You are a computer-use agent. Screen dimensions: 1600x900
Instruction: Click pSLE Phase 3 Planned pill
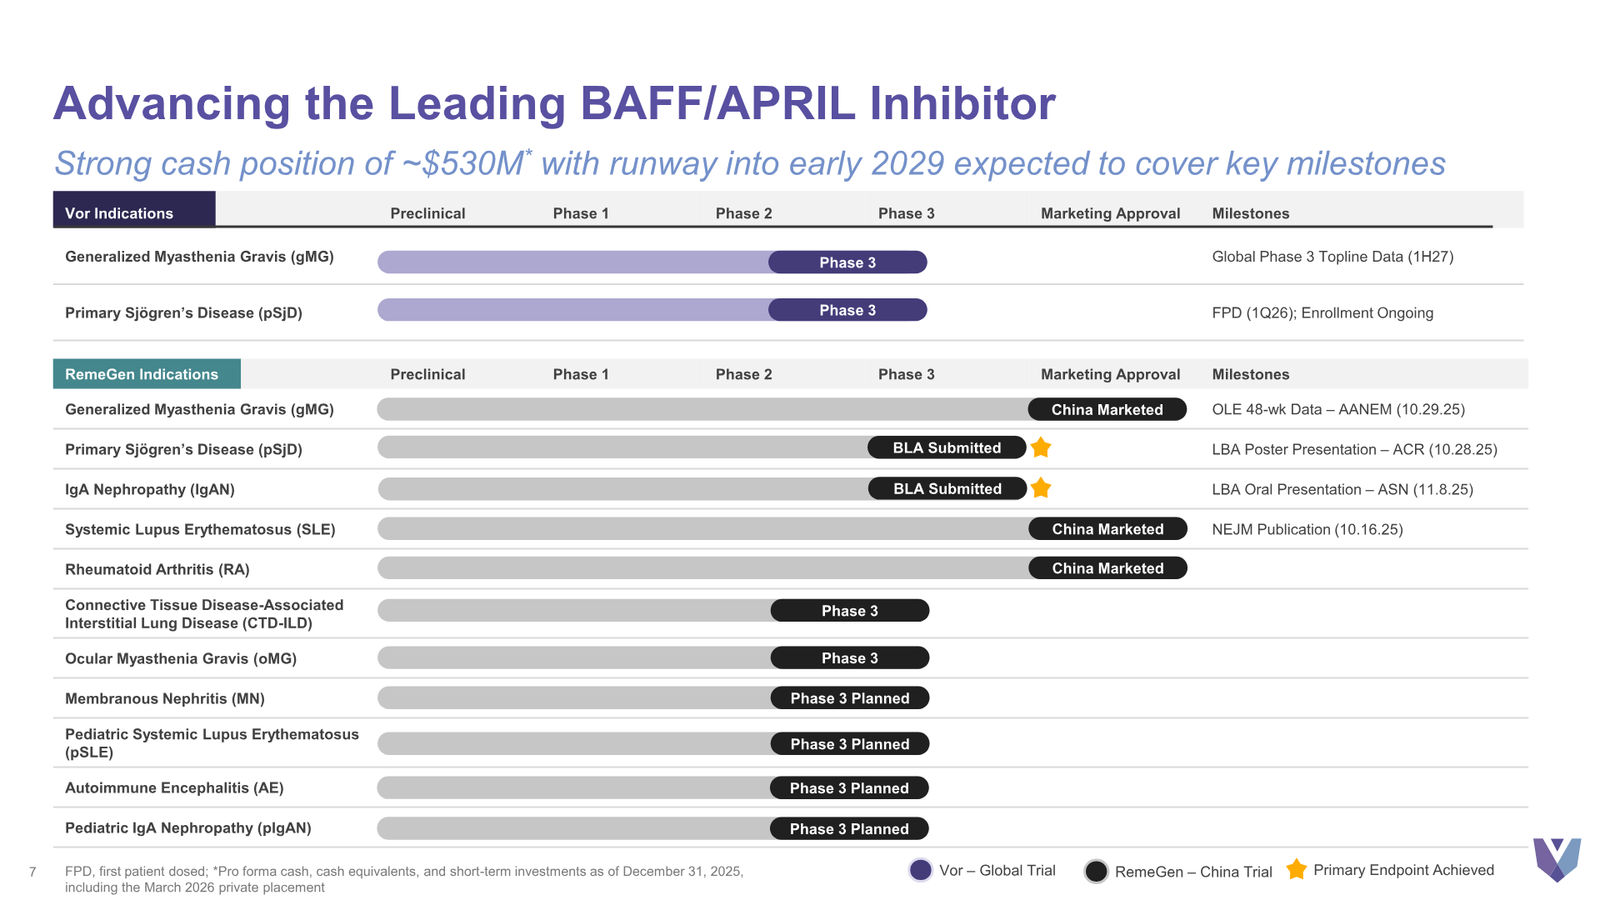click(850, 744)
